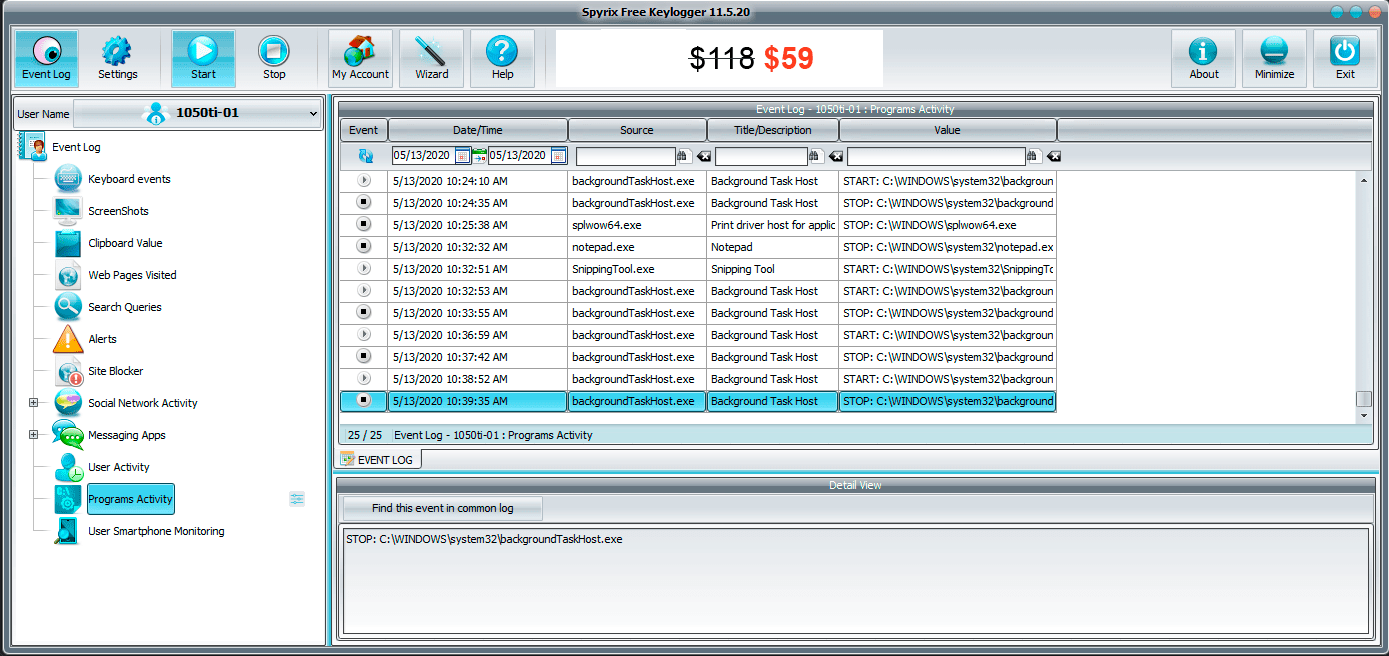Open My Account from toolbar

(360, 58)
